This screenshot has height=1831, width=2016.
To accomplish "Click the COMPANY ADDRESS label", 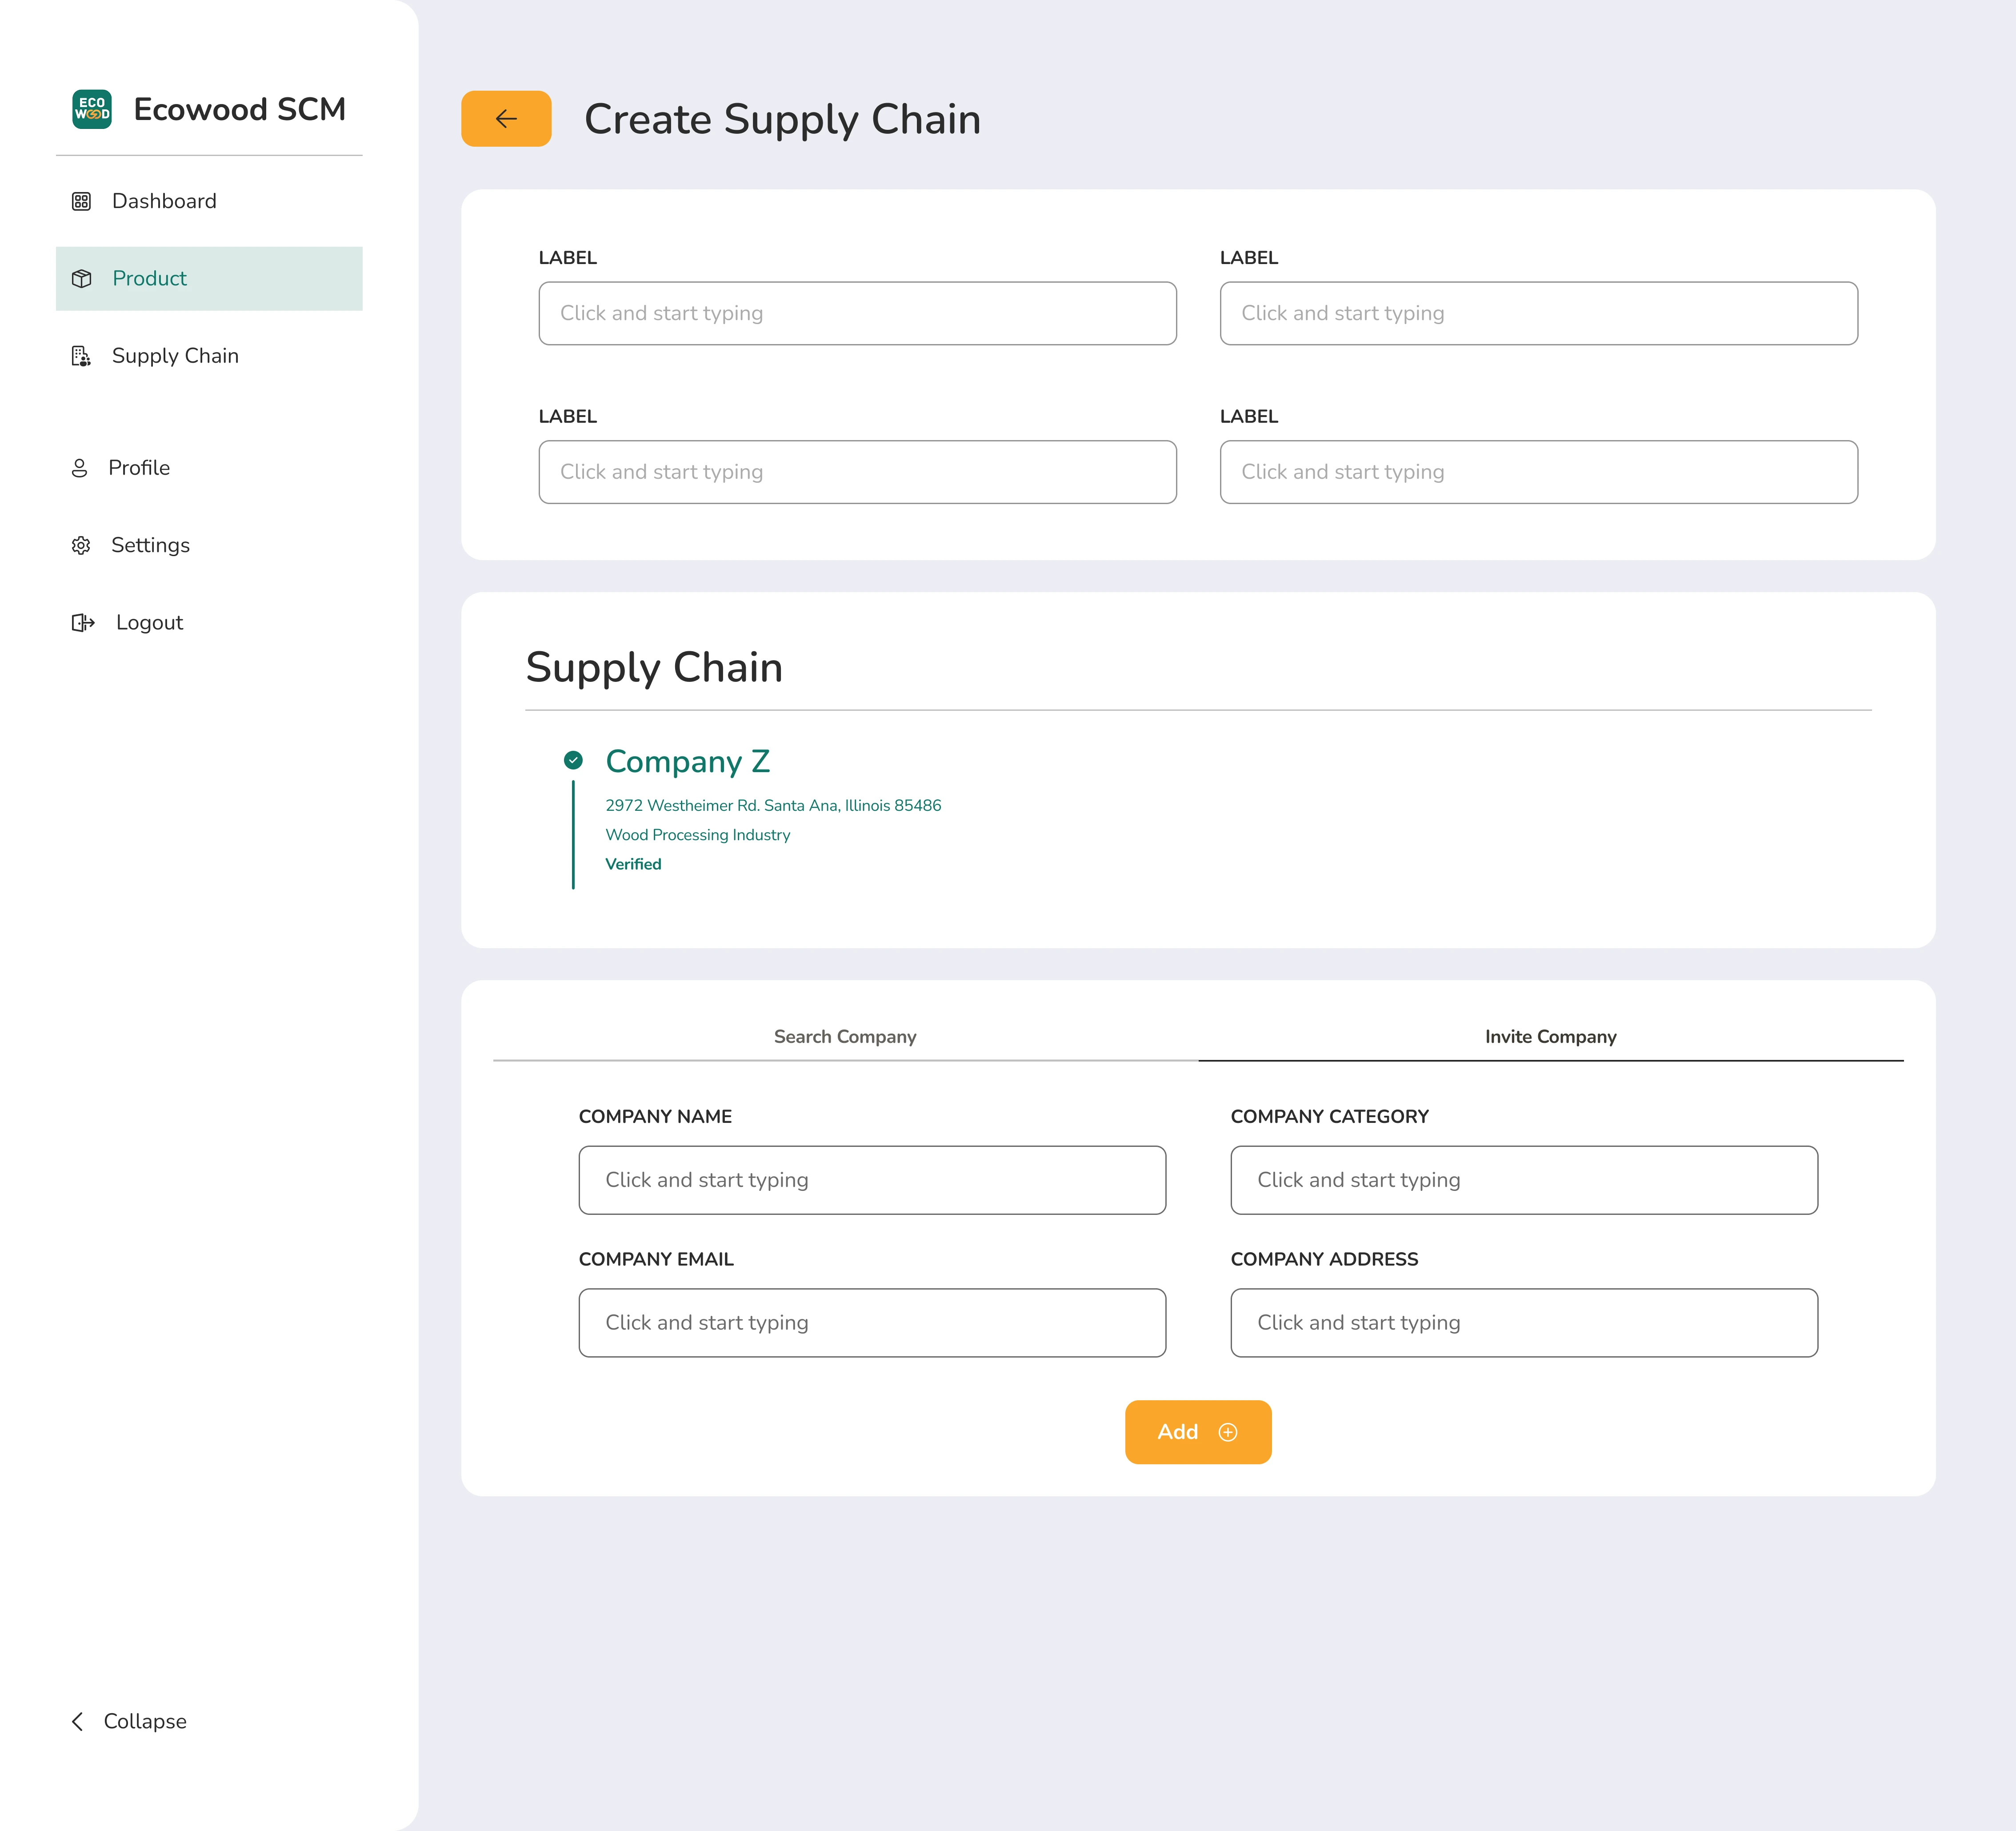I will coord(1324,1260).
